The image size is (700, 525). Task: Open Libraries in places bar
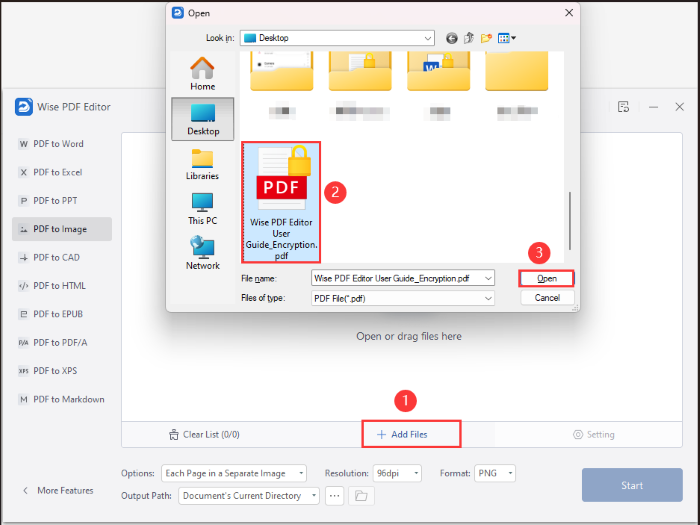tap(203, 164)
